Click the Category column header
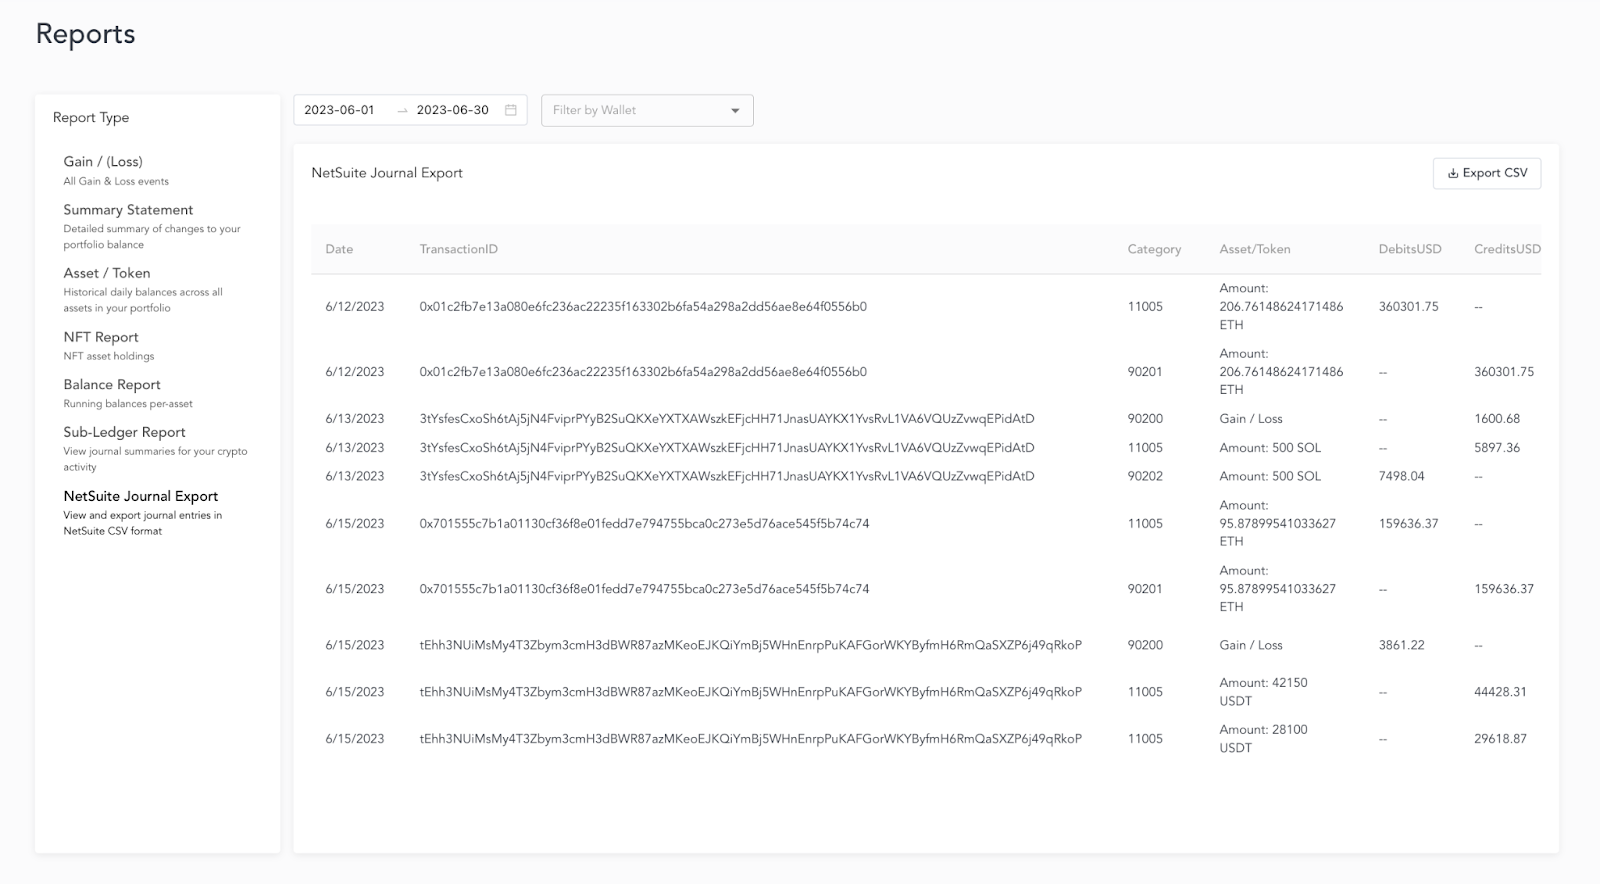 (x=1154, y=249)
